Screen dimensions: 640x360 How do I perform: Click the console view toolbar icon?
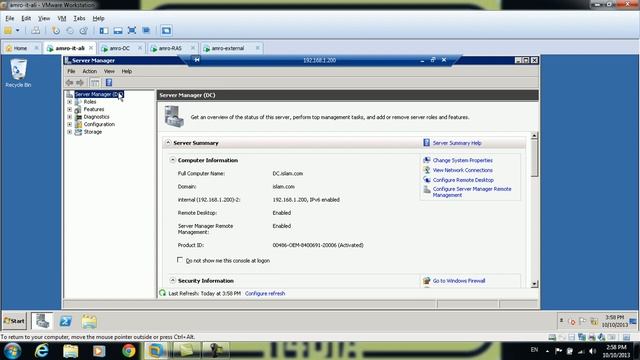tap(166, 31)
